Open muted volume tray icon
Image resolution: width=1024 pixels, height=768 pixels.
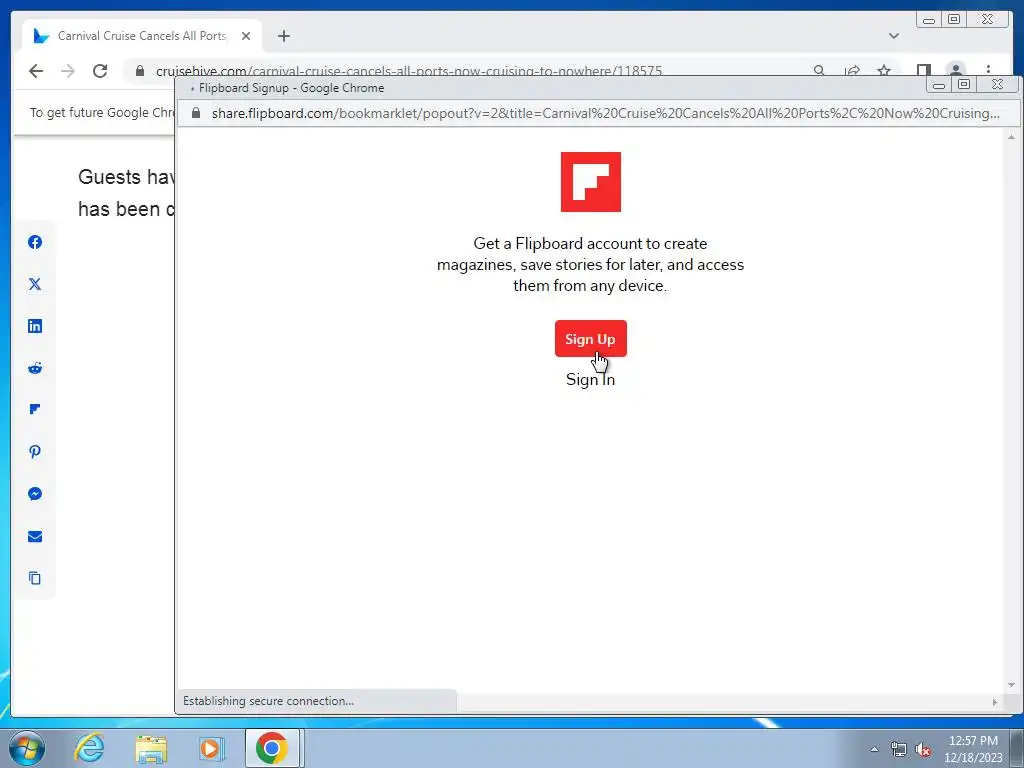(x=923, y=749)
